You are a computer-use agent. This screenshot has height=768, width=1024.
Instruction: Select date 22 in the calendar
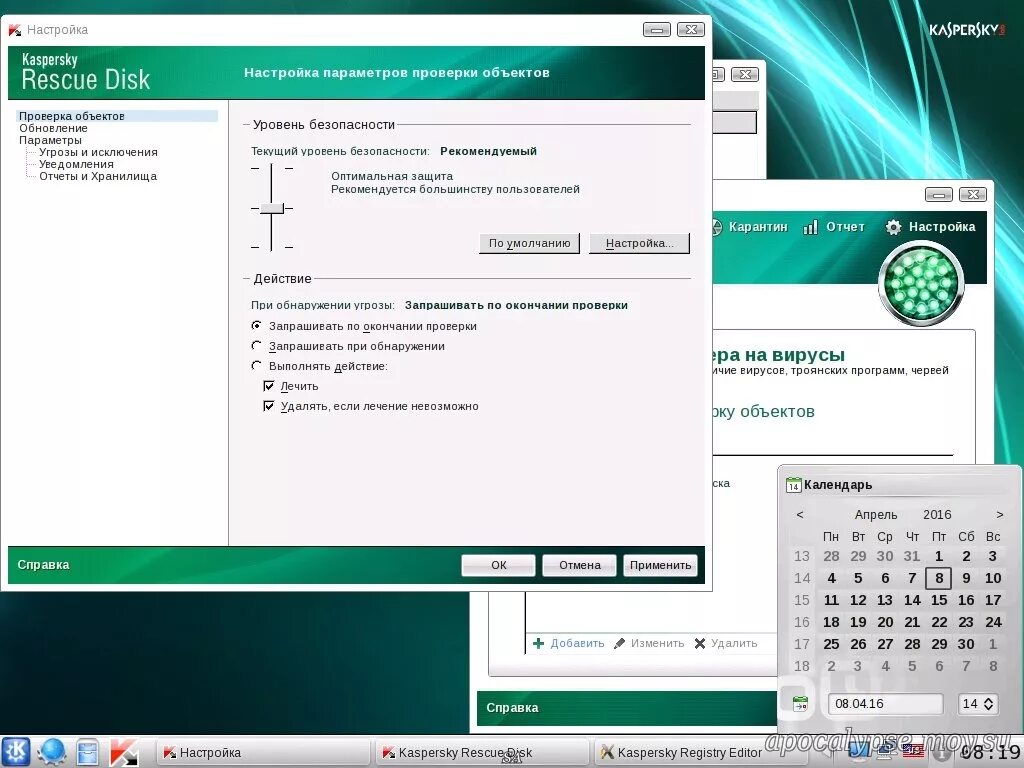(939, 622)
